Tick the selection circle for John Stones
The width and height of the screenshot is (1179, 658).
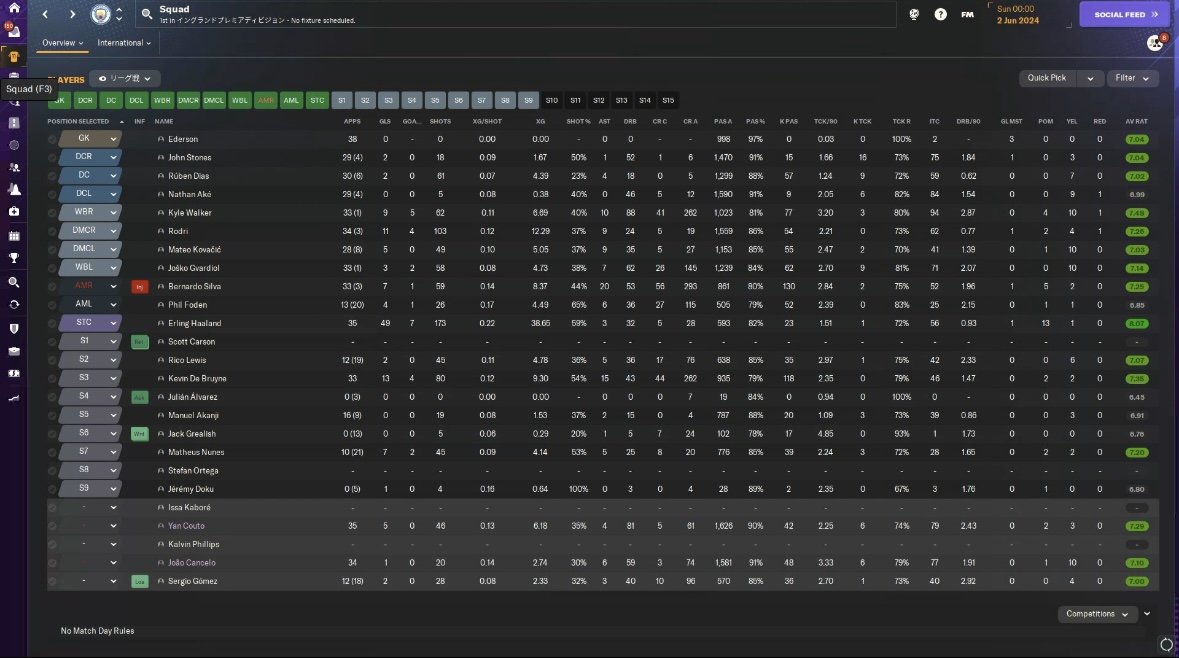click(52, 157)
